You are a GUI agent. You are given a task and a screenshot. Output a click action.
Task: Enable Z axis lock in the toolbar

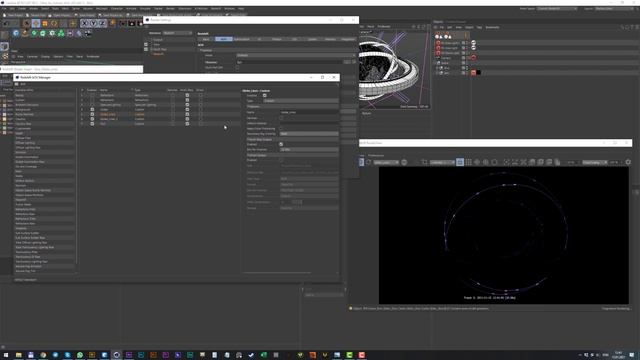(x=102, y=24)
